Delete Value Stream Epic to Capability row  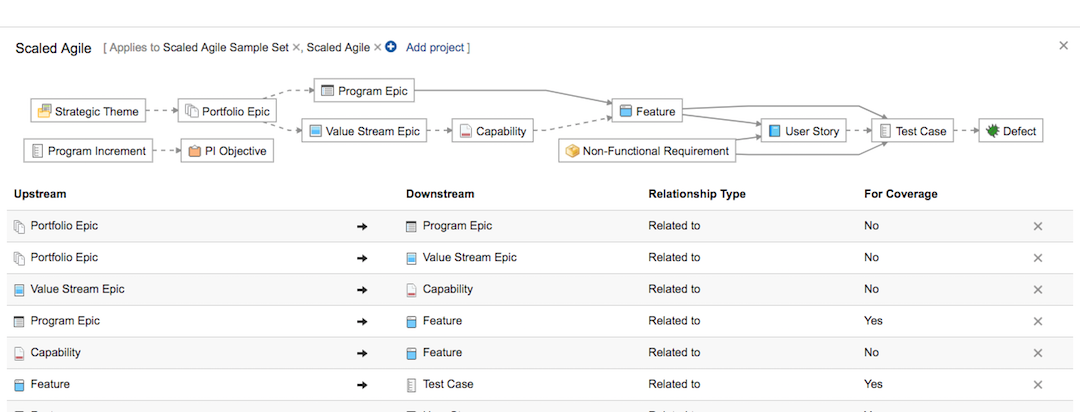point(1038,289)
